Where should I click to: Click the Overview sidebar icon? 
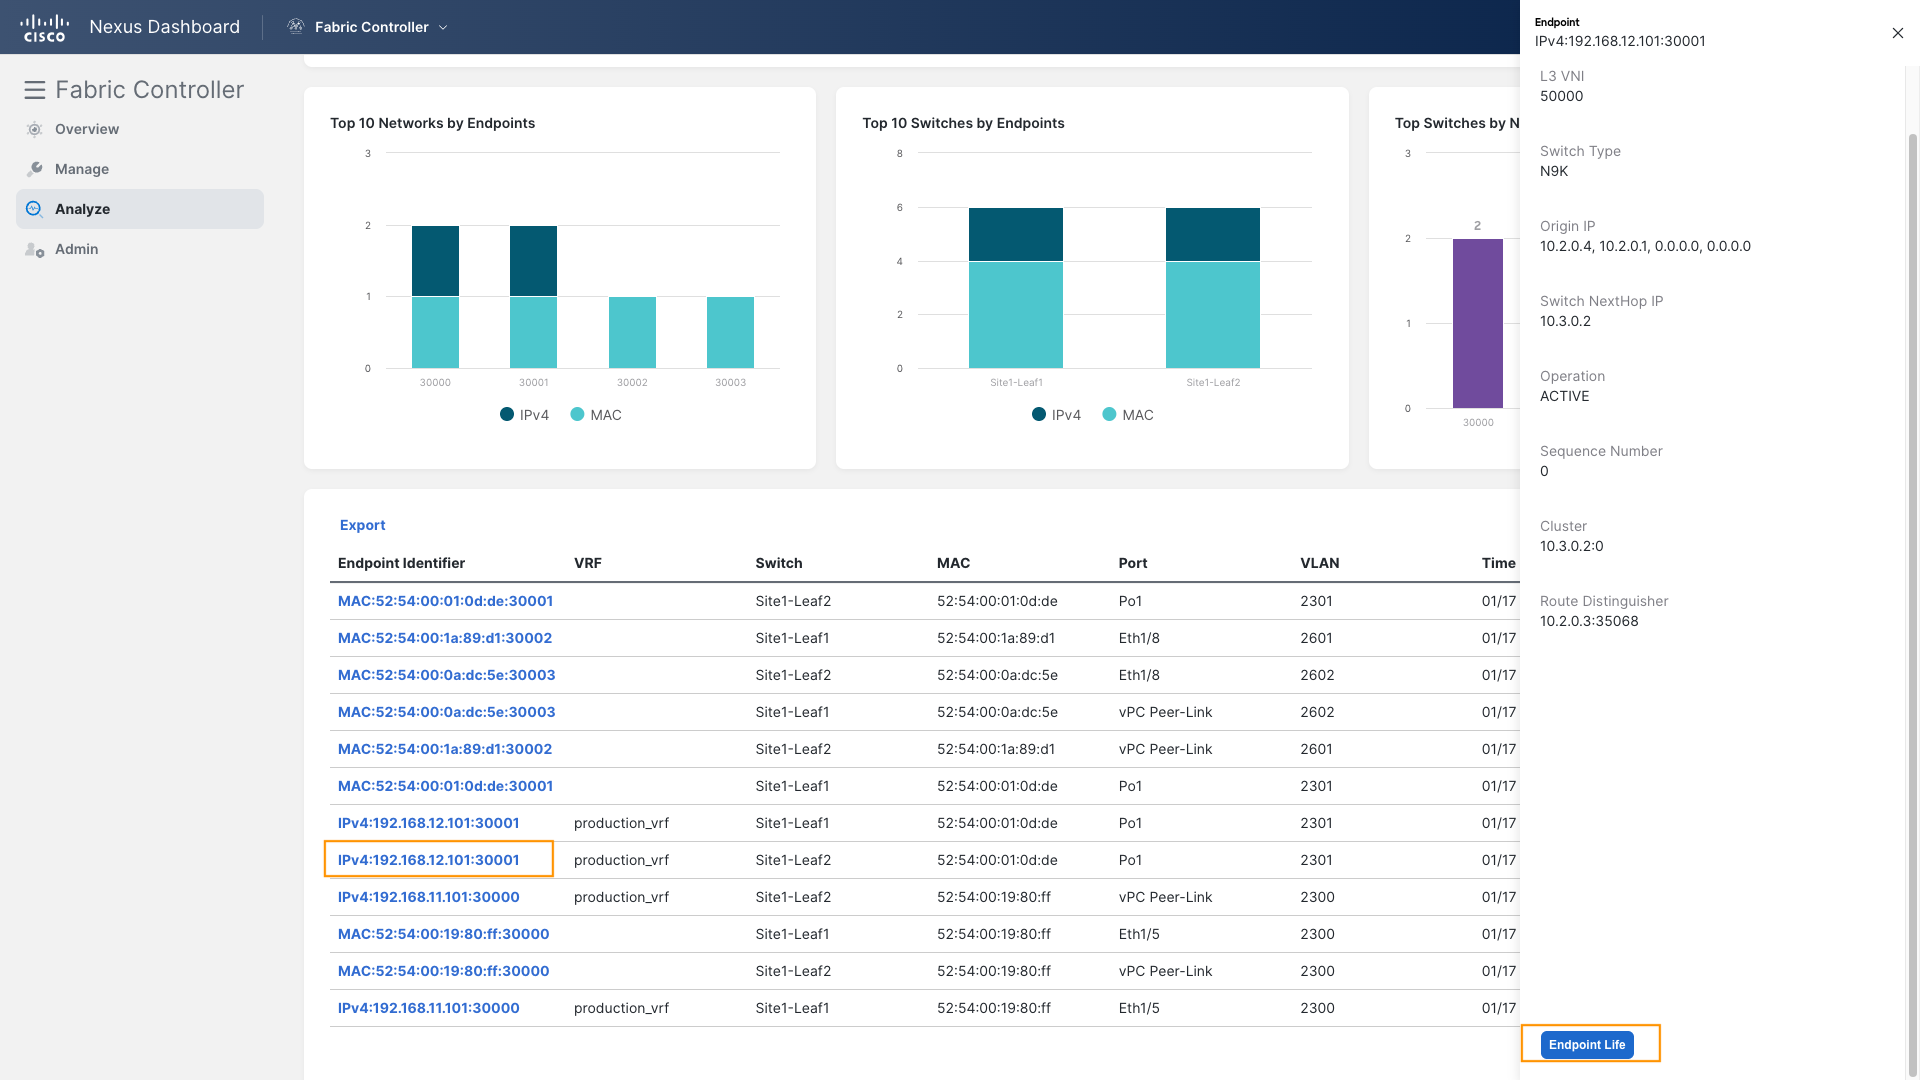click(x=34, y=129)
